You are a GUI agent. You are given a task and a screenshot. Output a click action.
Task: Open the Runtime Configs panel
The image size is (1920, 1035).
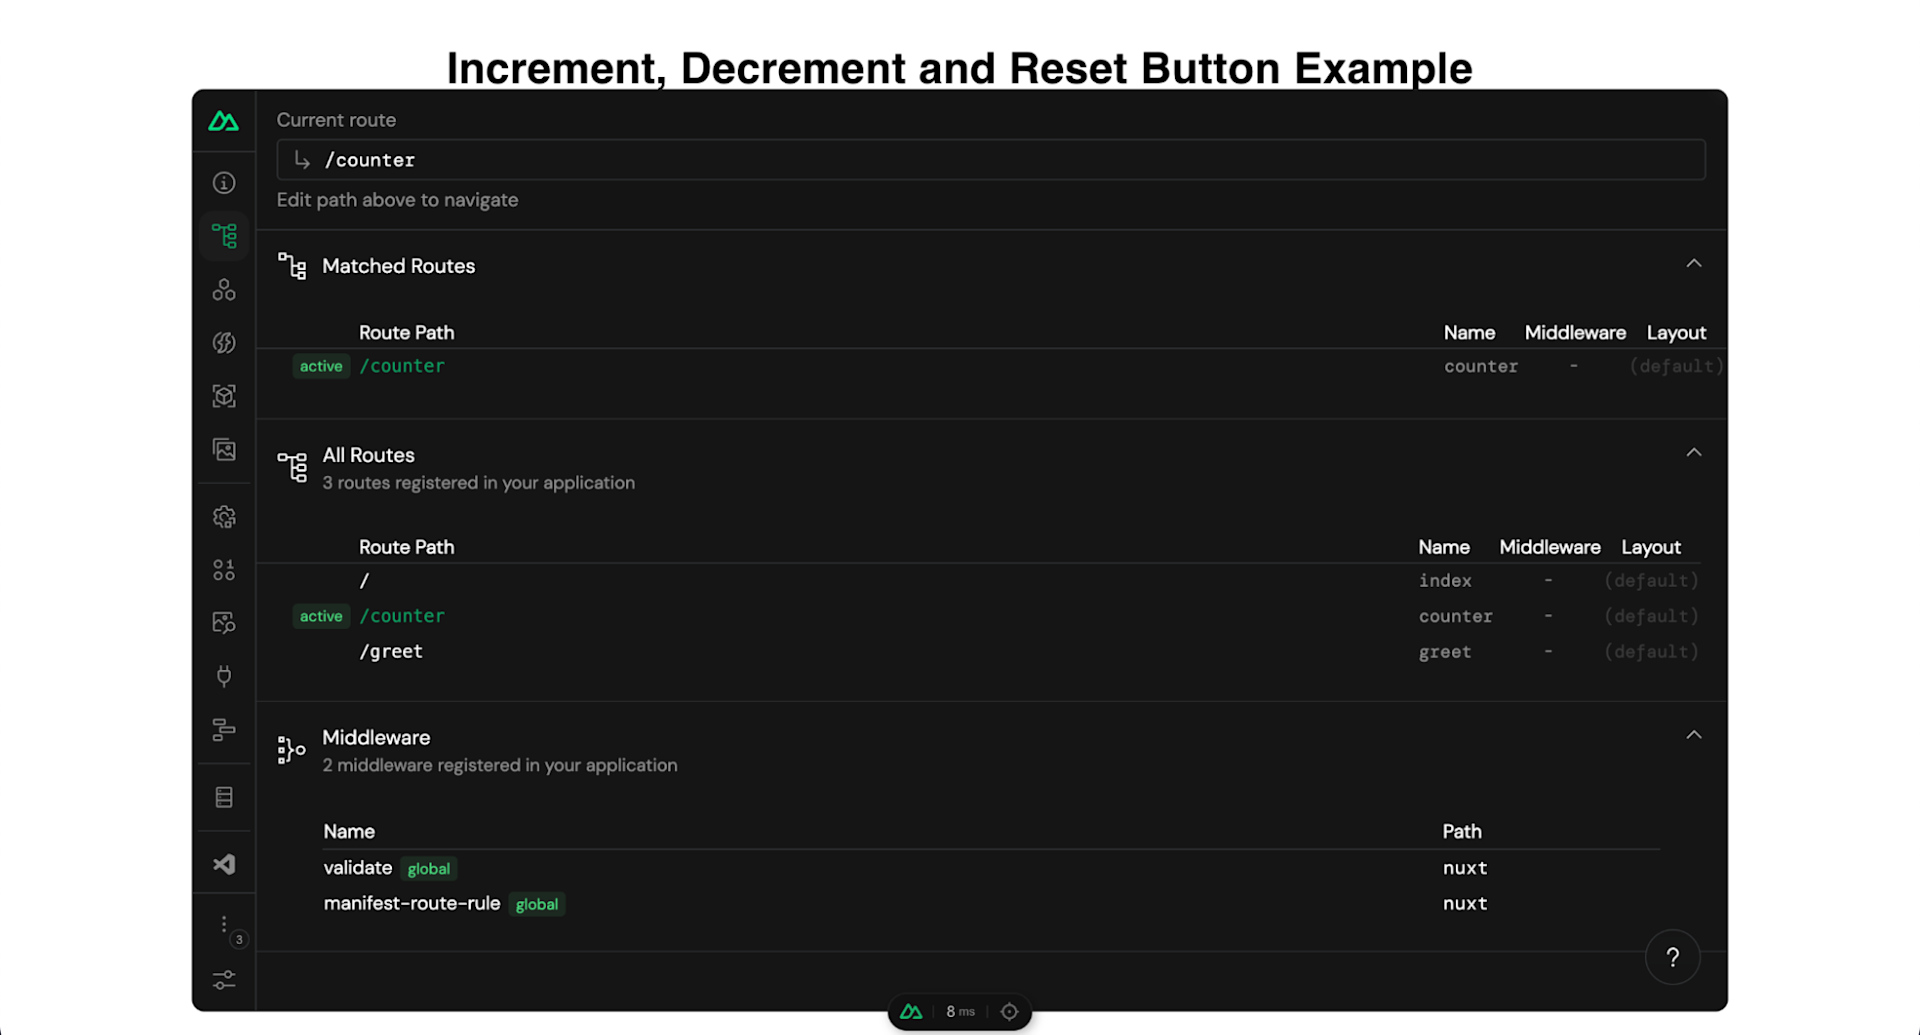click(223, 516)
